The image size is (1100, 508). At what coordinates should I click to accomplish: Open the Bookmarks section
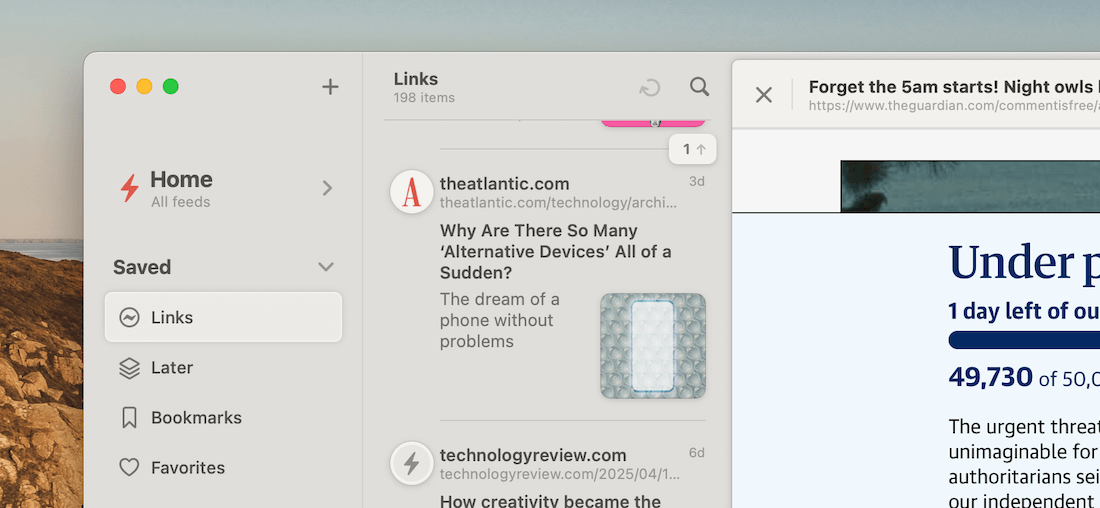(x=196, y=418)
